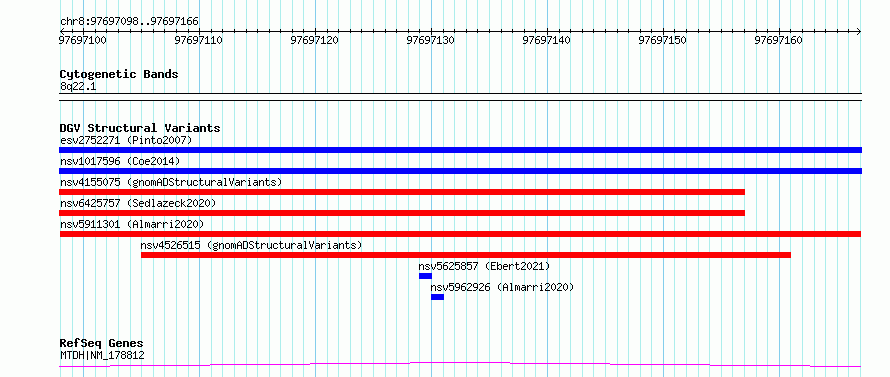Click the blue bar for nsv1017596
This screenshot has width=890, height=377.
point(460,171)
